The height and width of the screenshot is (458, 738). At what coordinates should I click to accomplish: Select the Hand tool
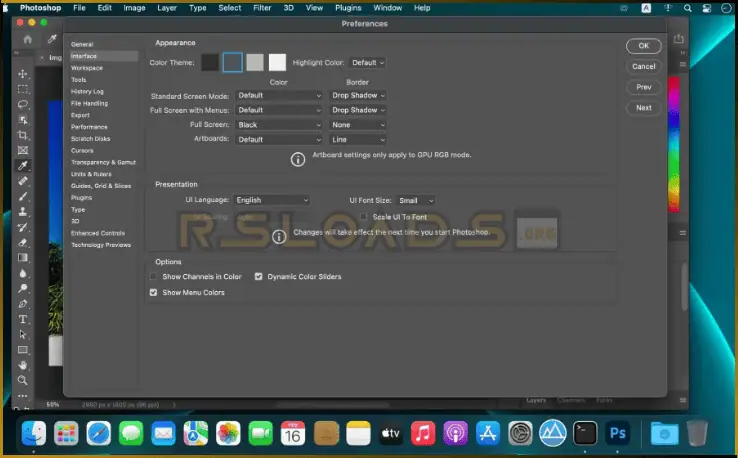[x=23, y=365]
